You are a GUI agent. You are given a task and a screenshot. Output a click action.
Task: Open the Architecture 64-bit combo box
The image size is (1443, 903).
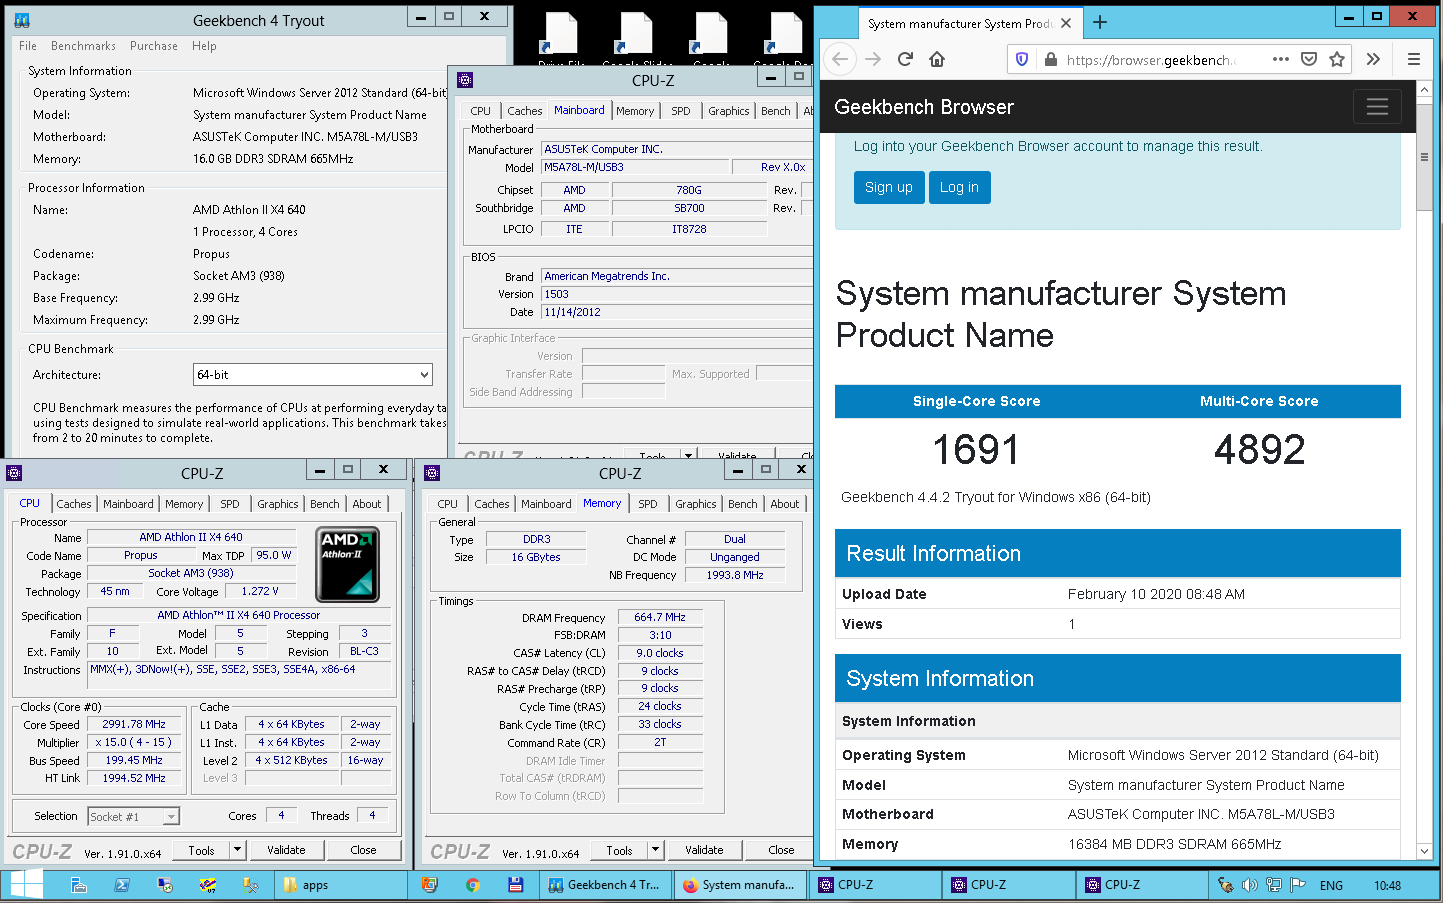(x=312, y=375)
